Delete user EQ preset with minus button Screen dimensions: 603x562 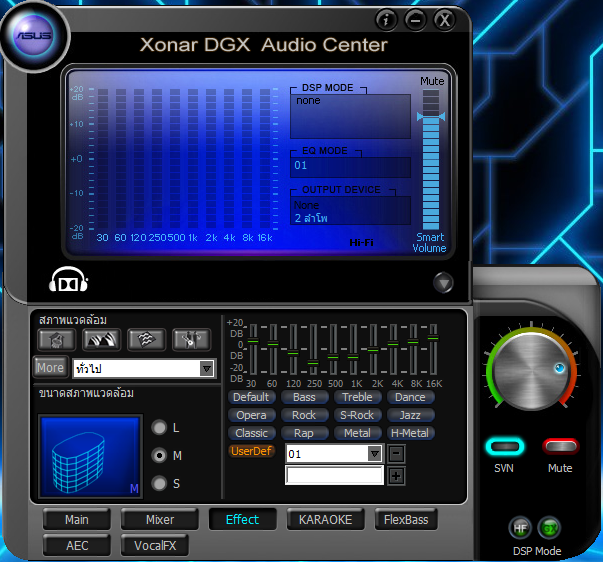[396, 454]
